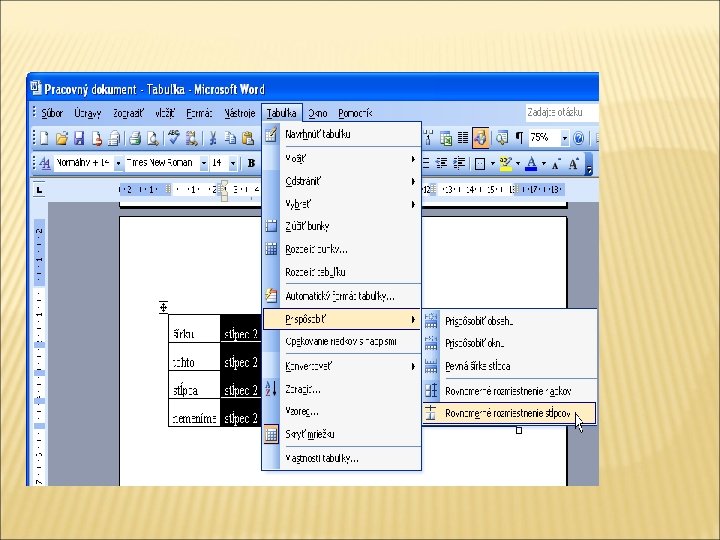Expand the Vložiť submenu in Tabuľka menu
The height and width of the screenshot is (540, 720).
[x=342, y=159]
